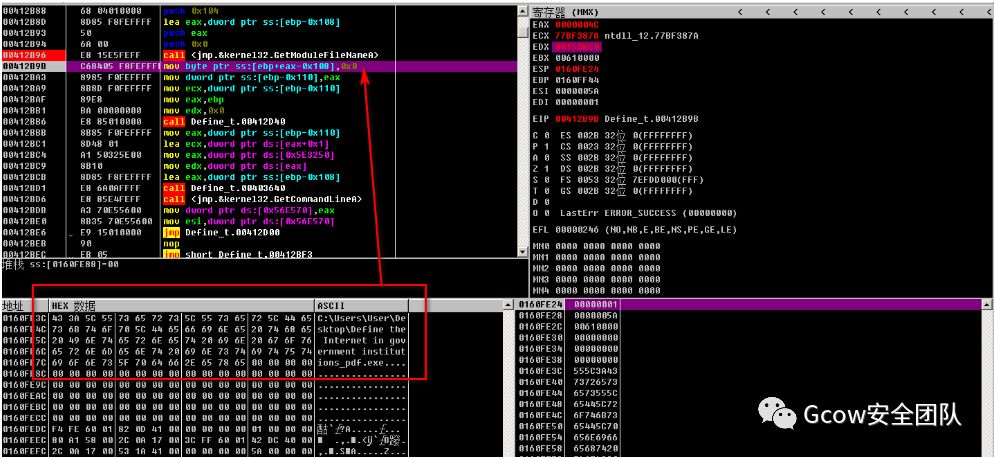Click the HEX 数据 column header
The width and height of the screenshot is (995, 459).
pos(73,305)
